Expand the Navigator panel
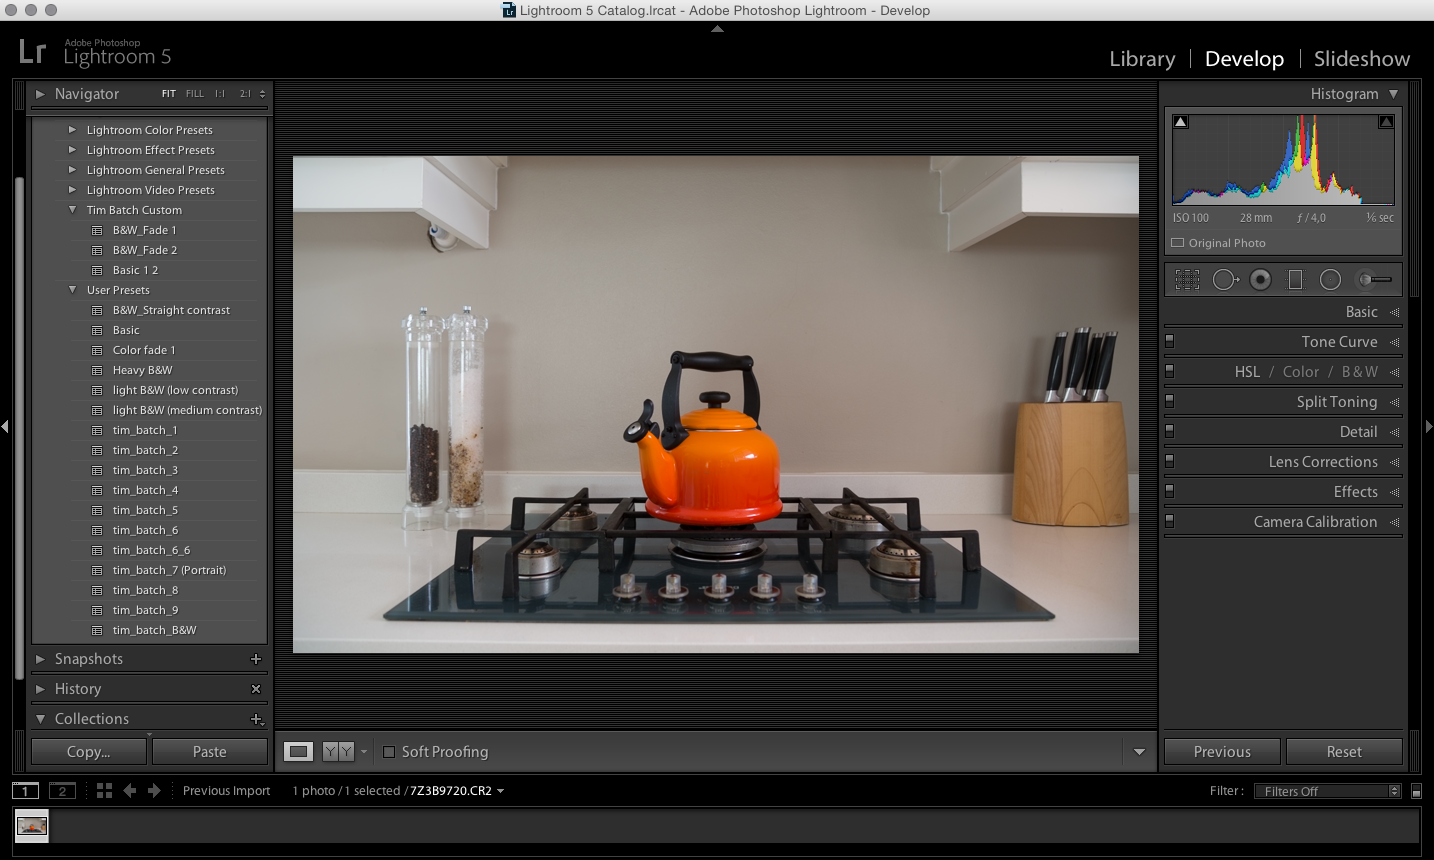This screenshot has width=1434, height=860. tap(40, 94)
